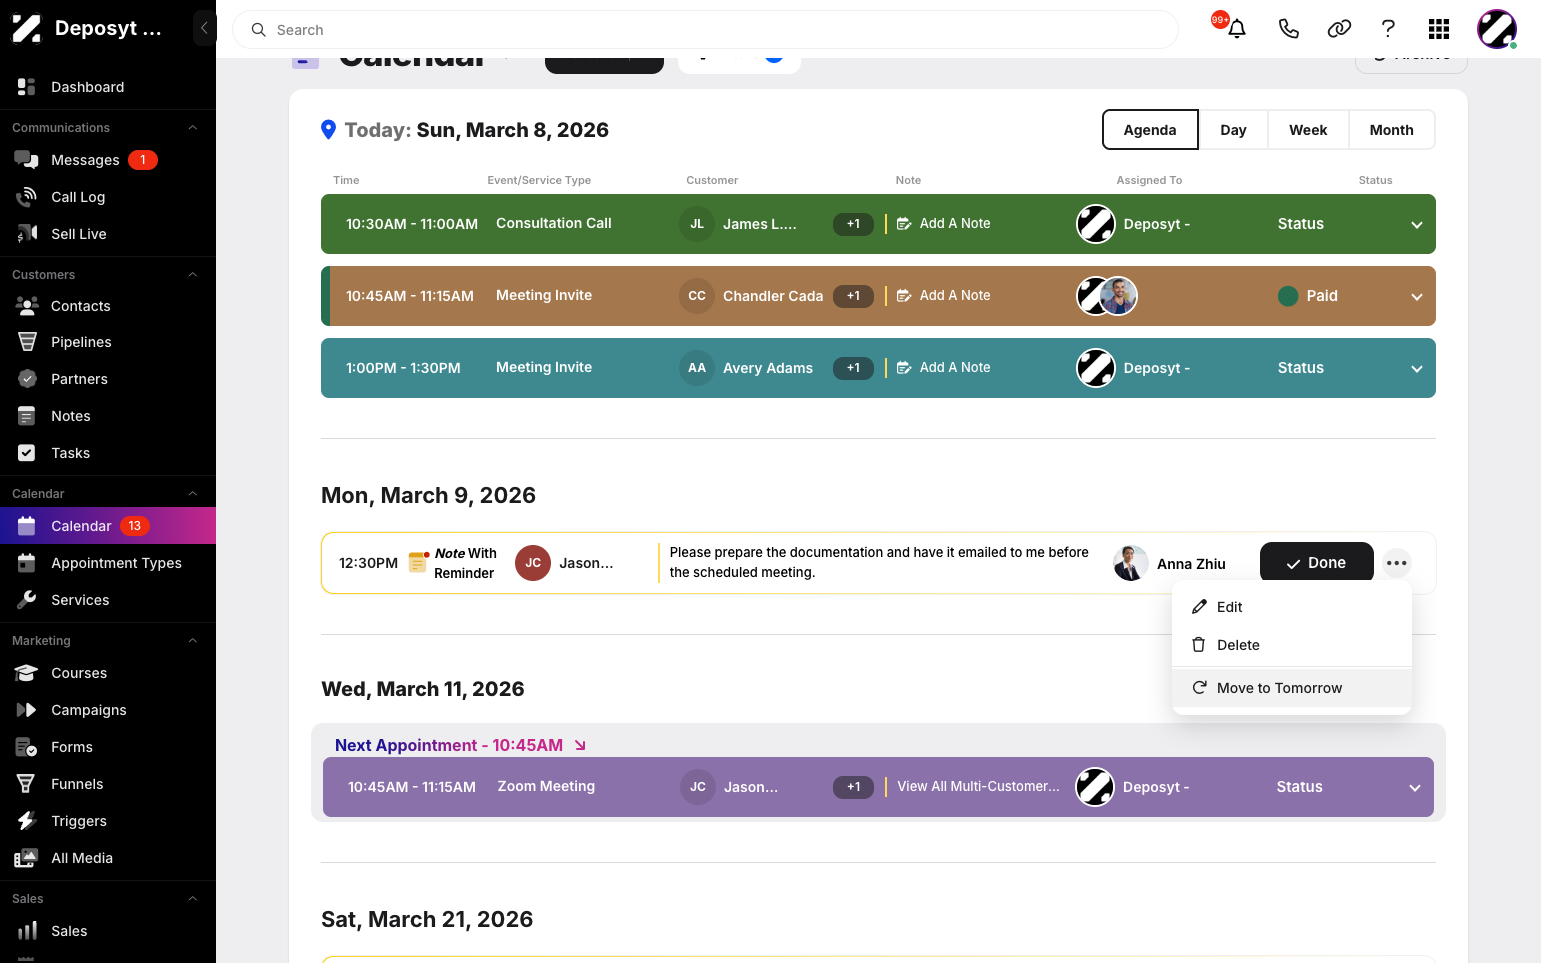Add A Note on James L. row
1541x963 pixels.
click(x=943, y=224)
